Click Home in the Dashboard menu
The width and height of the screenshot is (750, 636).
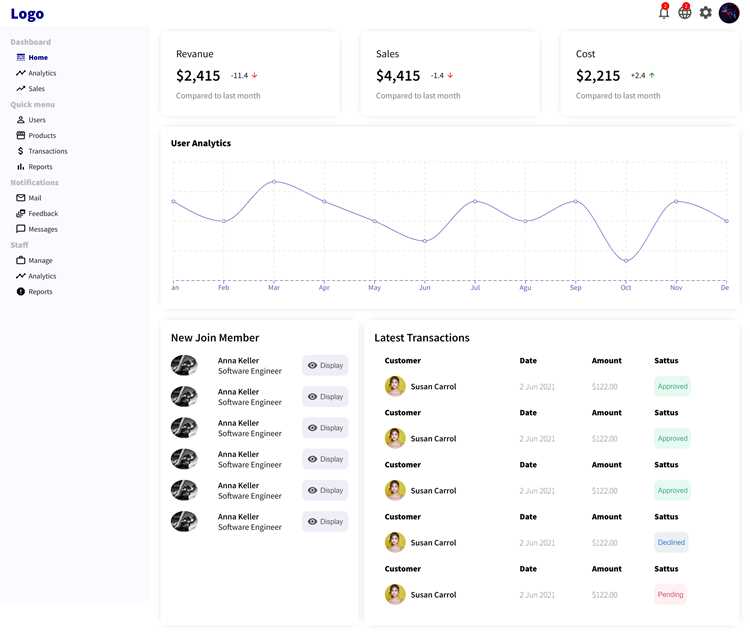pyautogui.click(x=32, y=57)
